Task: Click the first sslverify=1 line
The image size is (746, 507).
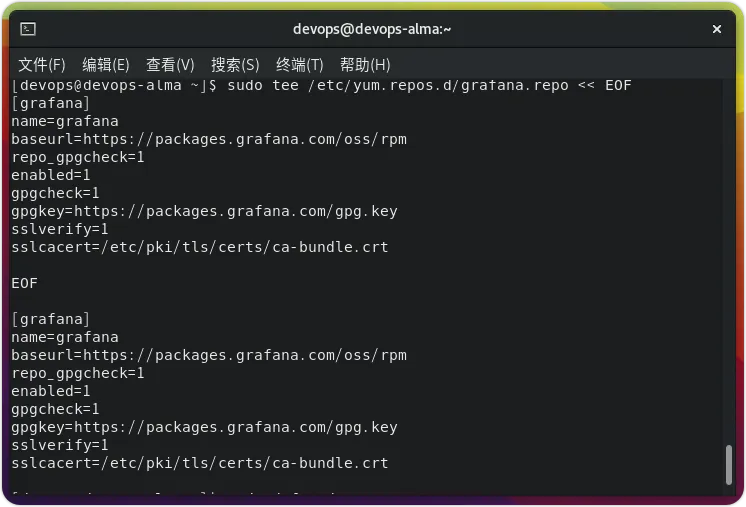Action: coord(59,229)
